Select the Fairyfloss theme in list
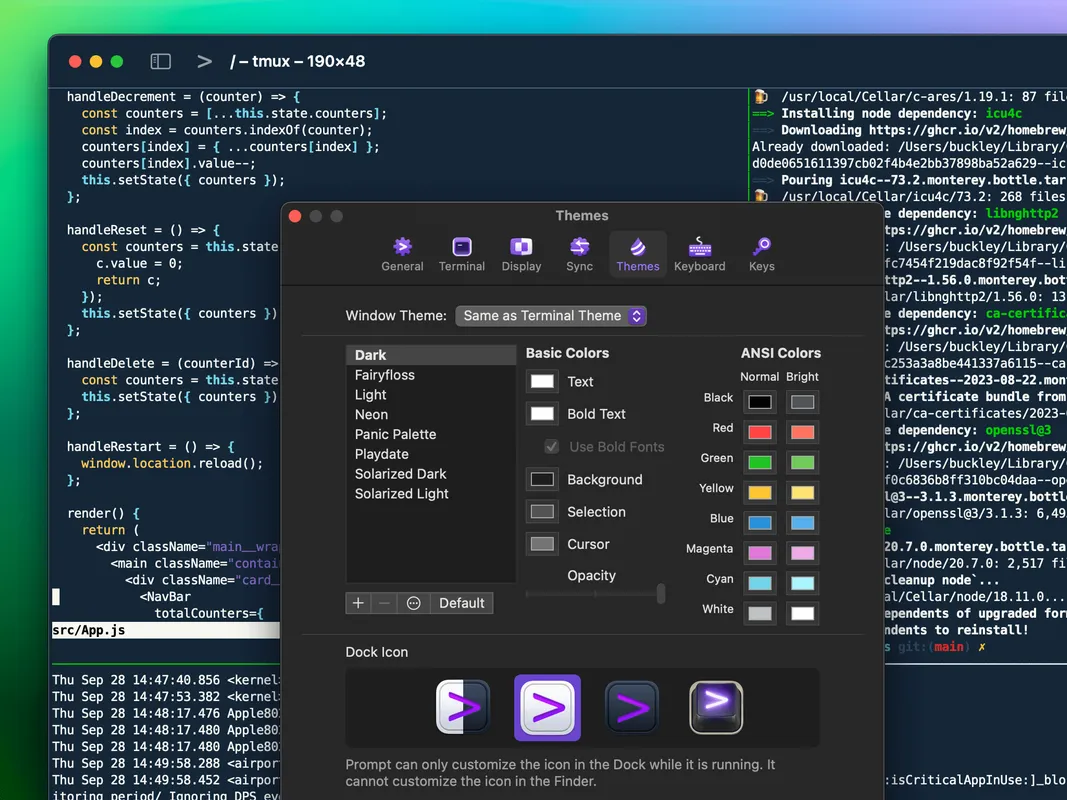The height and width of the screenshot is (800, 1067). (384, 375)
